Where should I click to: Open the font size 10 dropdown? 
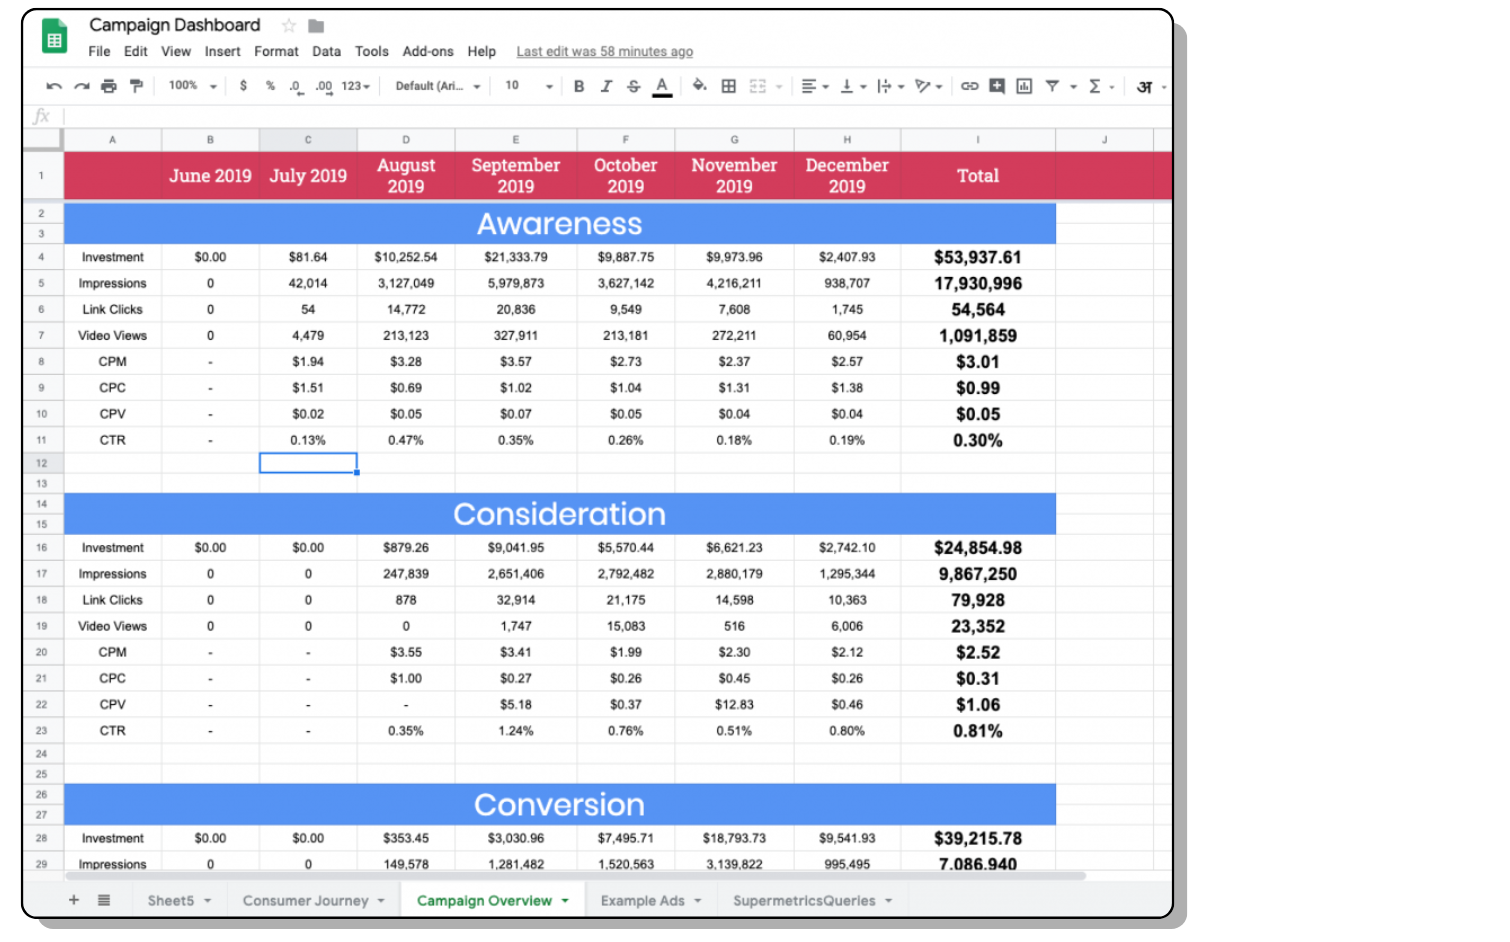[x=528, y=87]
